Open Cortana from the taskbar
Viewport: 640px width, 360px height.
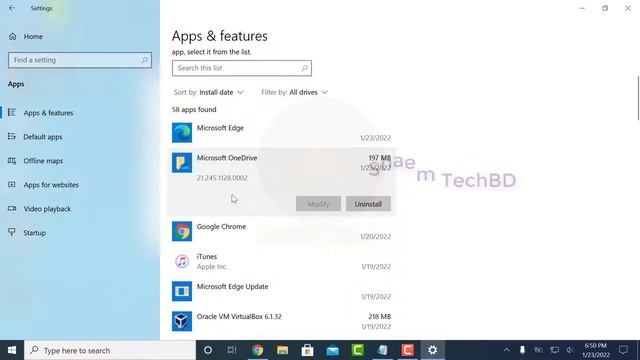pyautogui.click(x=208, y=350)
